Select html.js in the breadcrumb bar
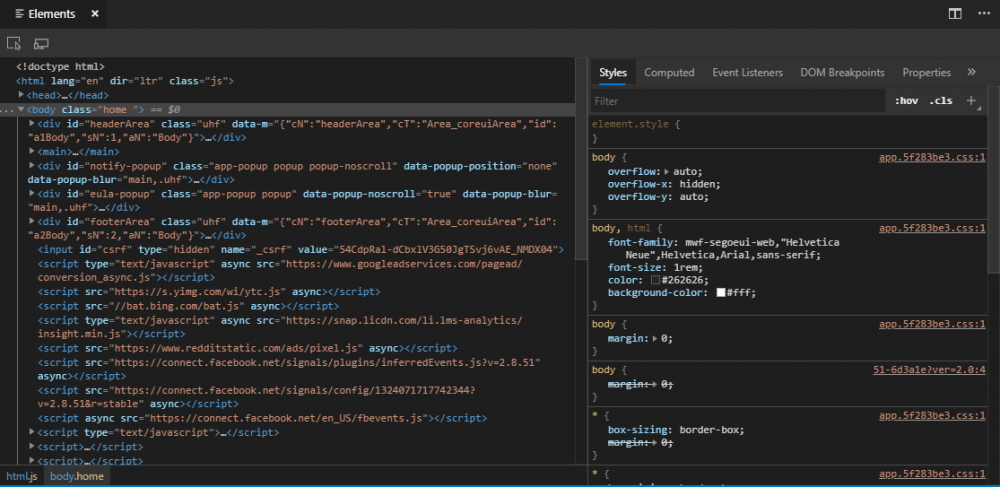The height and width of the screenshot is (487, 1000). tap(22, 476)
